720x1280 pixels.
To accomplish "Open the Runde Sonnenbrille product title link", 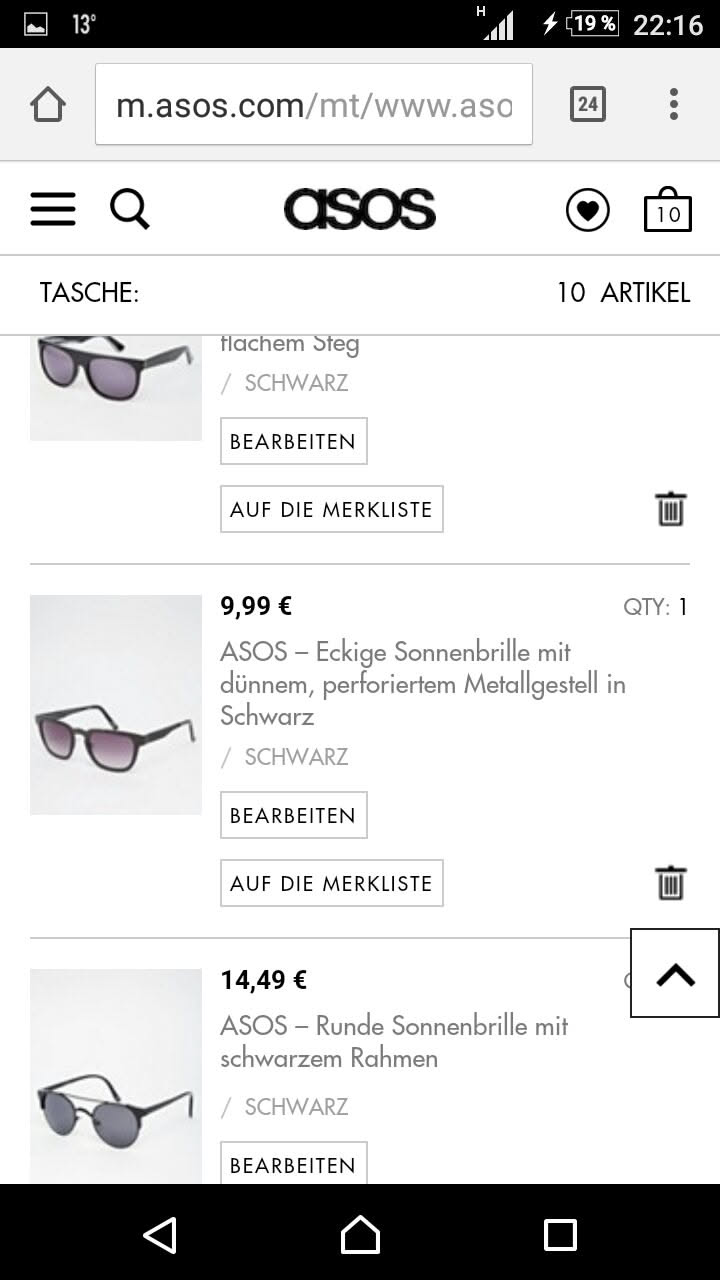I will [x=394, y=1042].
